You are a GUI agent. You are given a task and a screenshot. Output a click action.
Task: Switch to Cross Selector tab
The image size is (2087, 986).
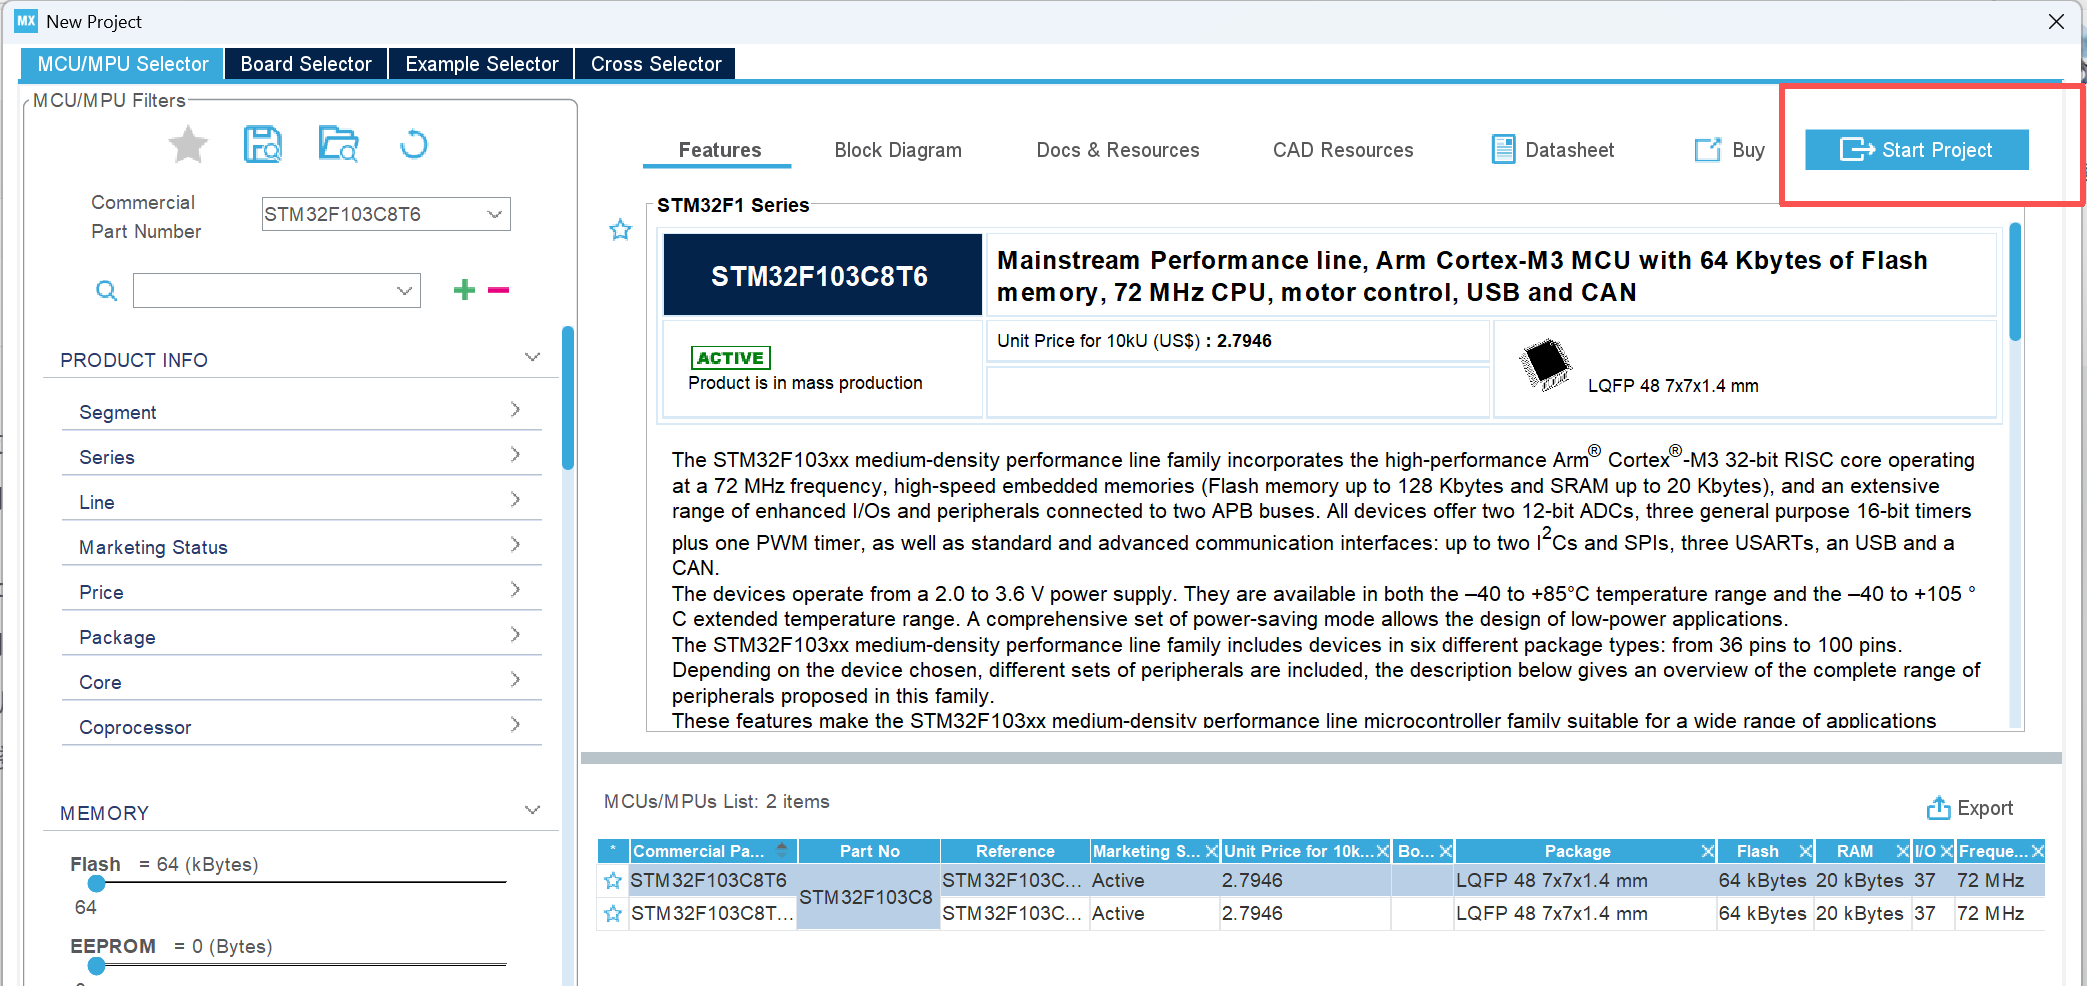click(x=655, y=64)
